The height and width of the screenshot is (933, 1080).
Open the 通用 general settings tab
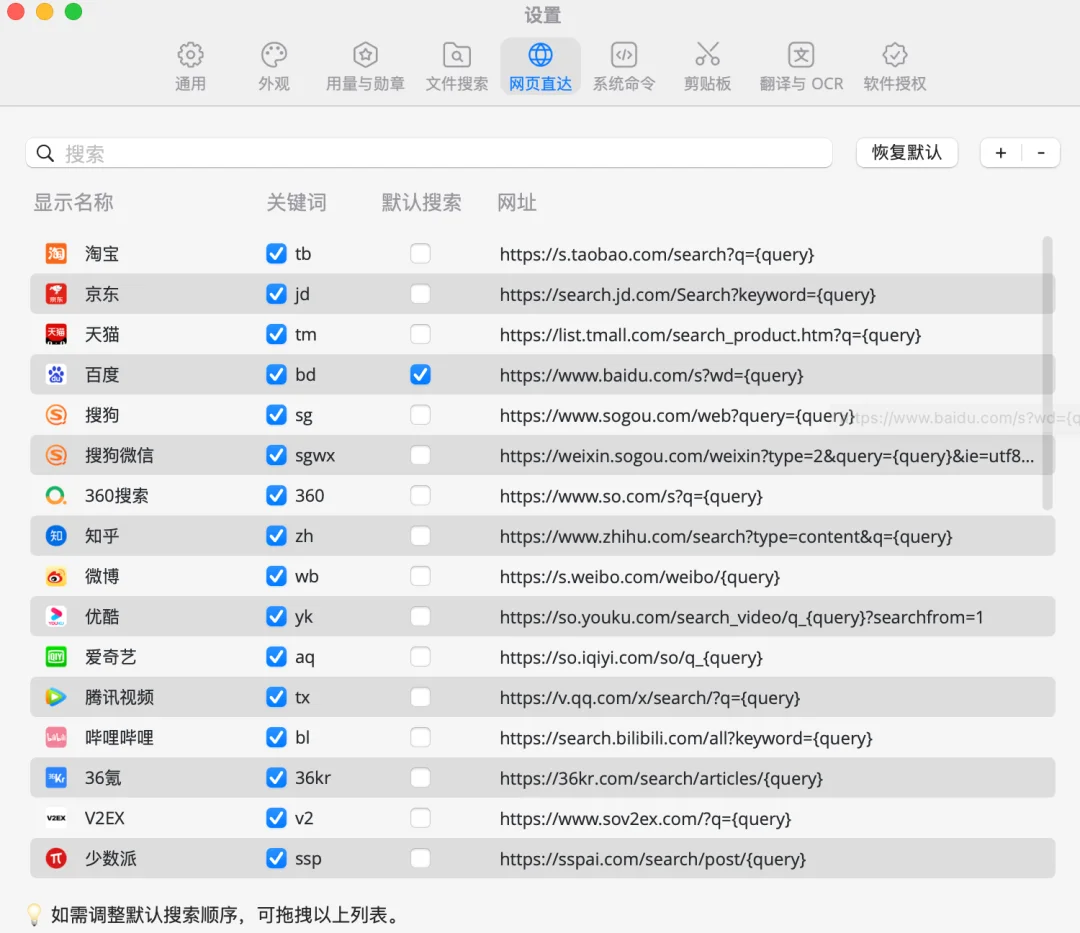pyautogui.click(x=190, y=66)
